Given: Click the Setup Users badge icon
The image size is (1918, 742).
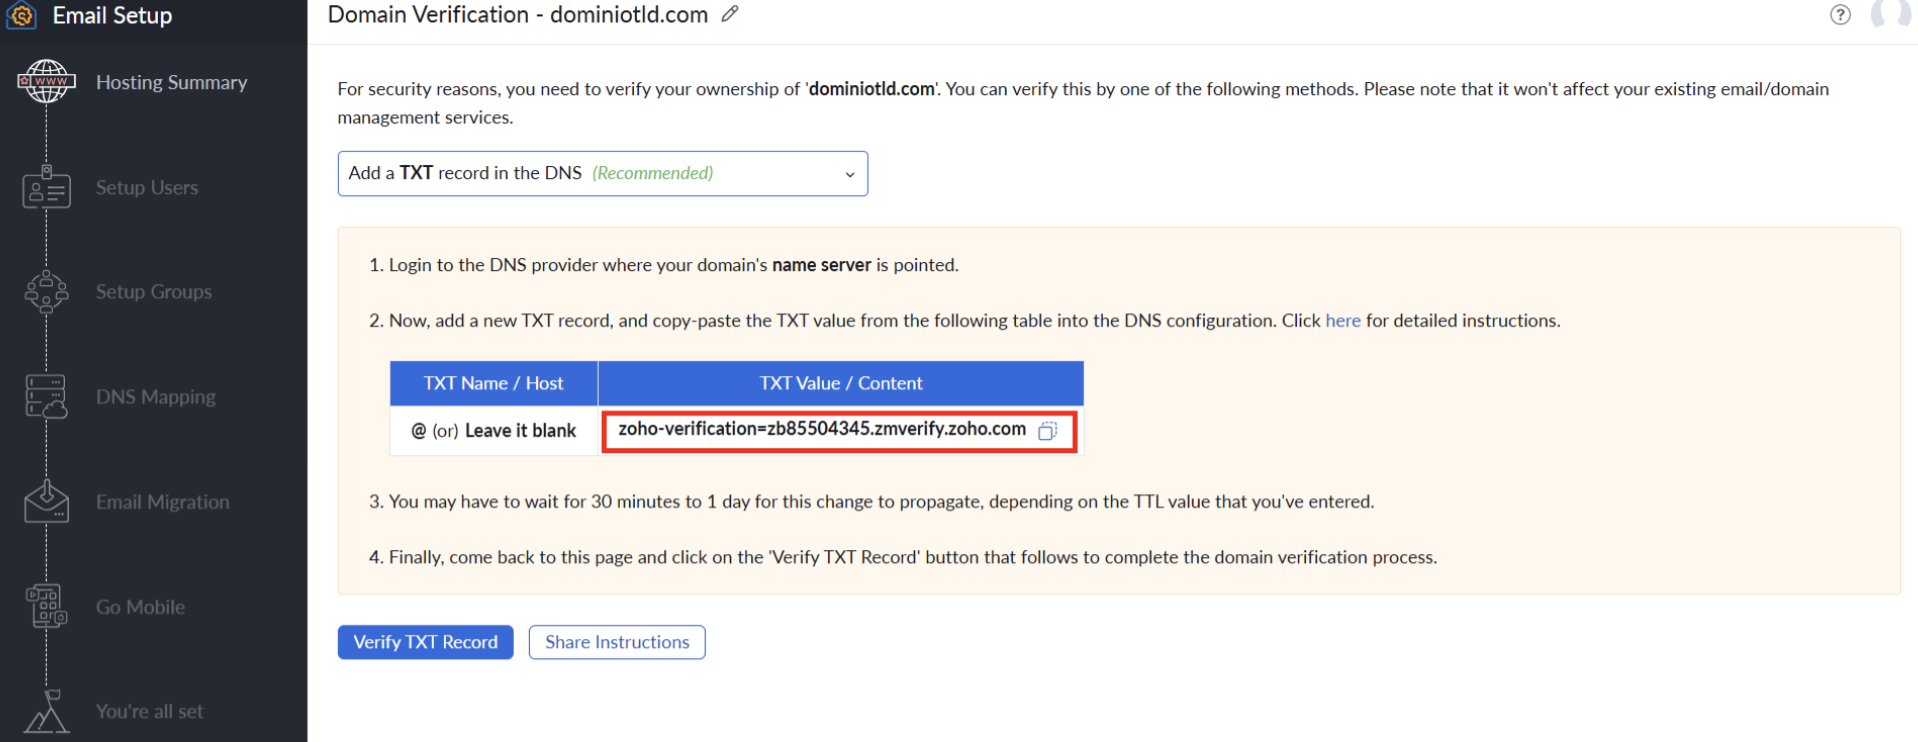Looking at the screenshot, I should click(x=46, y=188).
